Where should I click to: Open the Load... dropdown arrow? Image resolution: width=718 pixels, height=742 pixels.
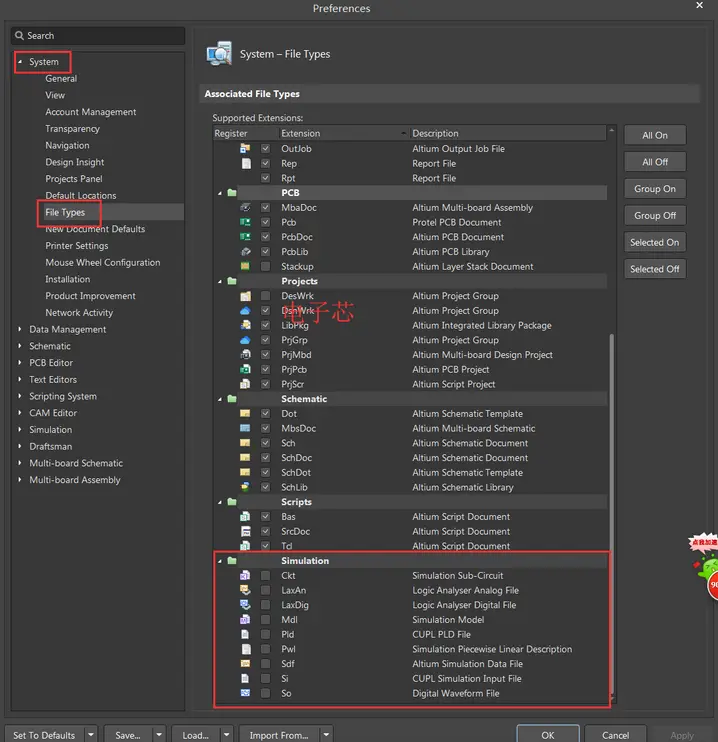pos(227,734)
